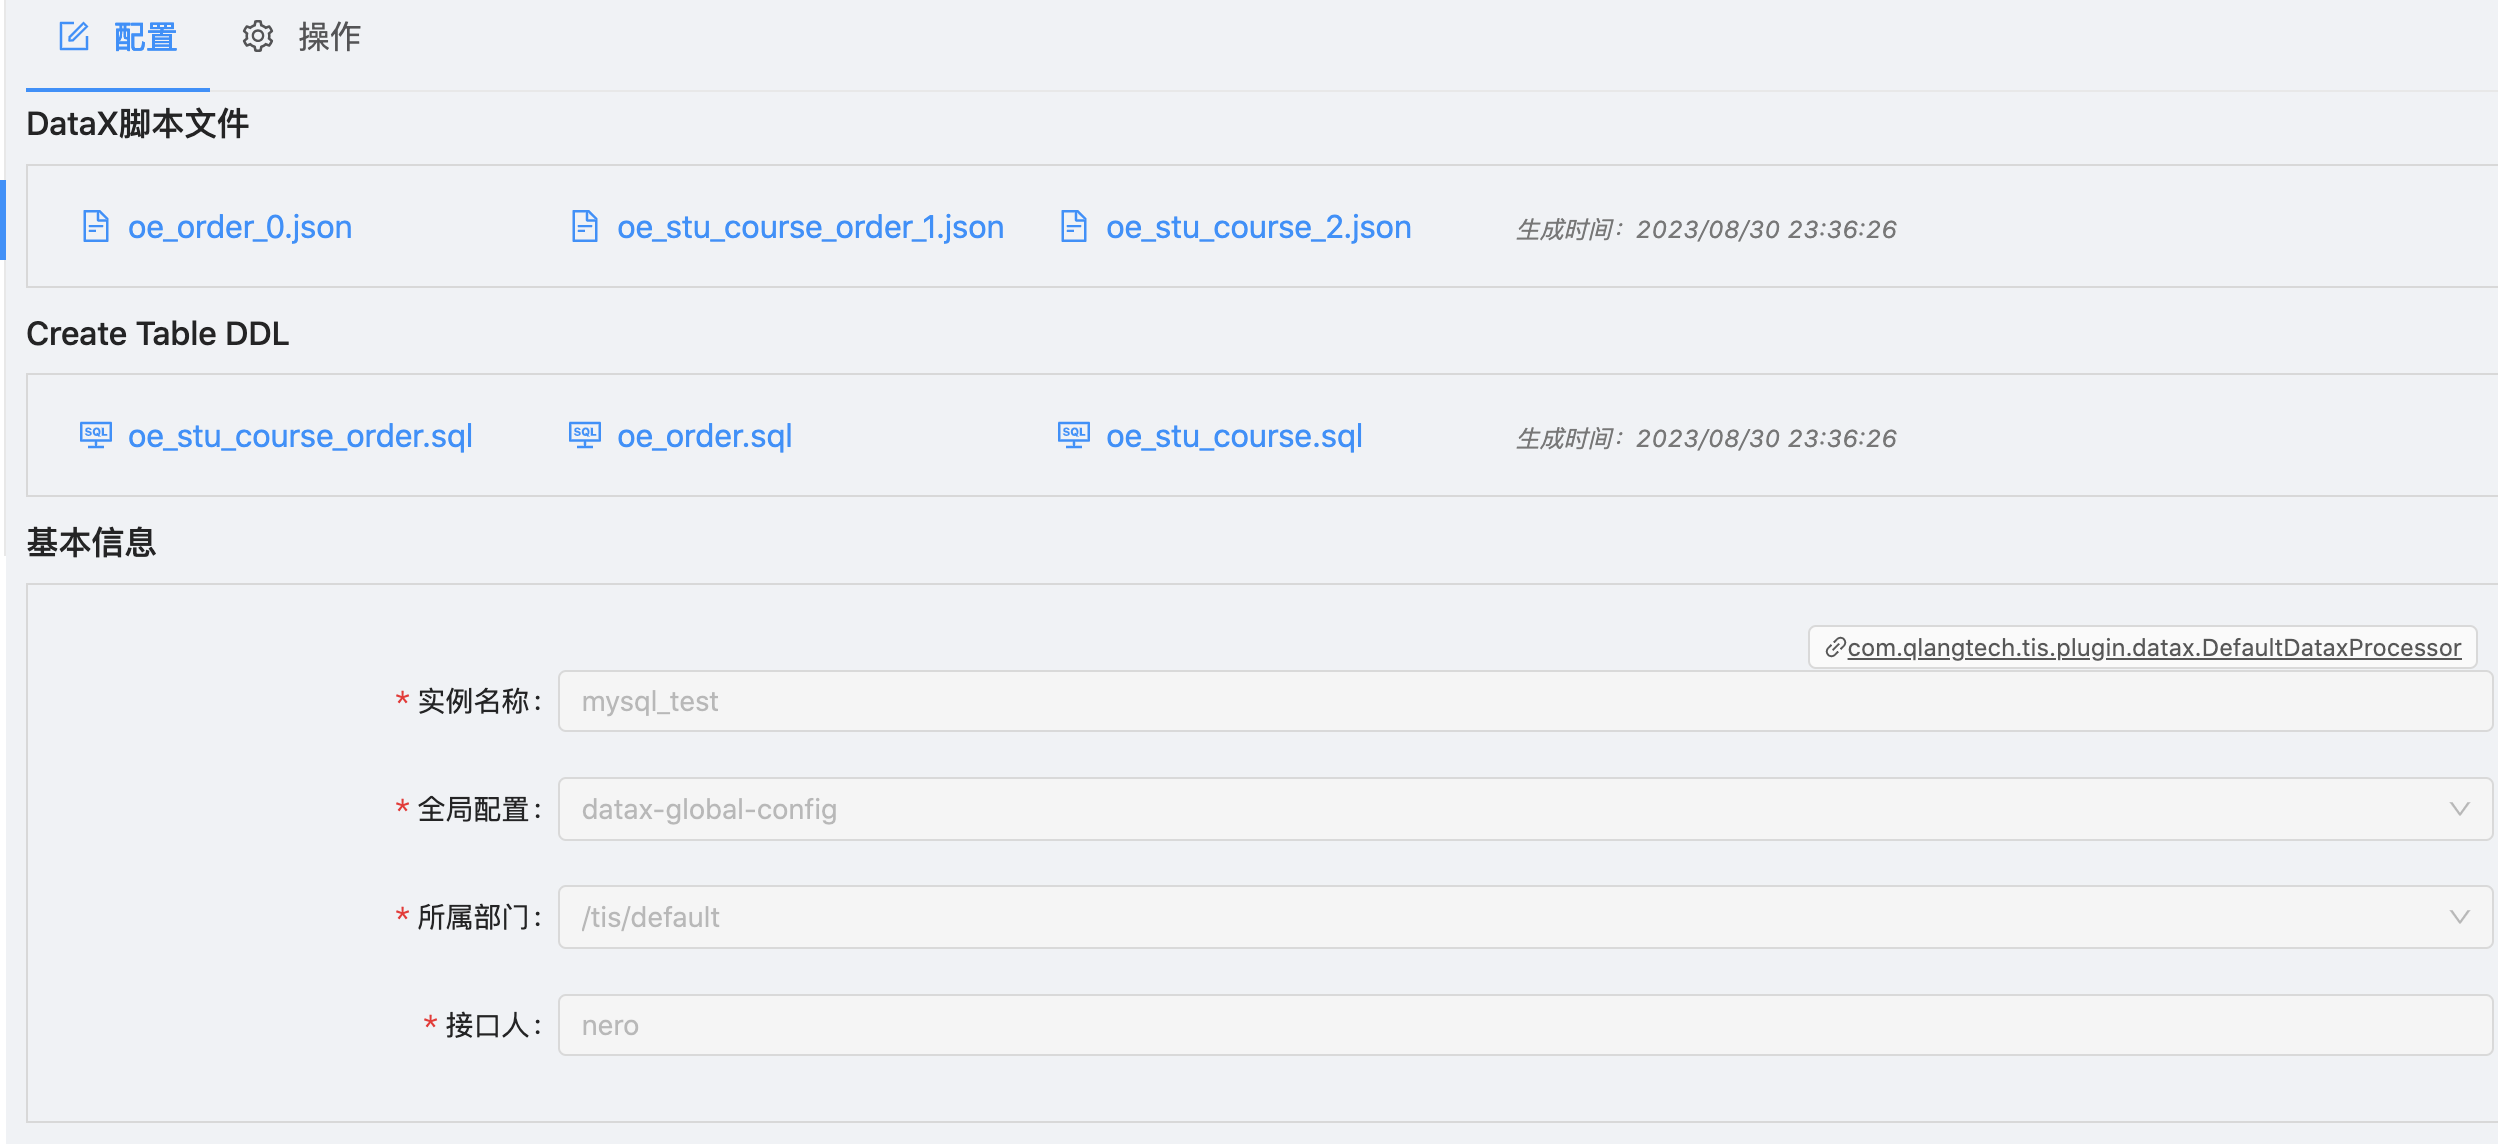The image size is (2498, 1144).
Task: Open the oe_stu_course_order.sql DDL file
Action: point(300,435)
